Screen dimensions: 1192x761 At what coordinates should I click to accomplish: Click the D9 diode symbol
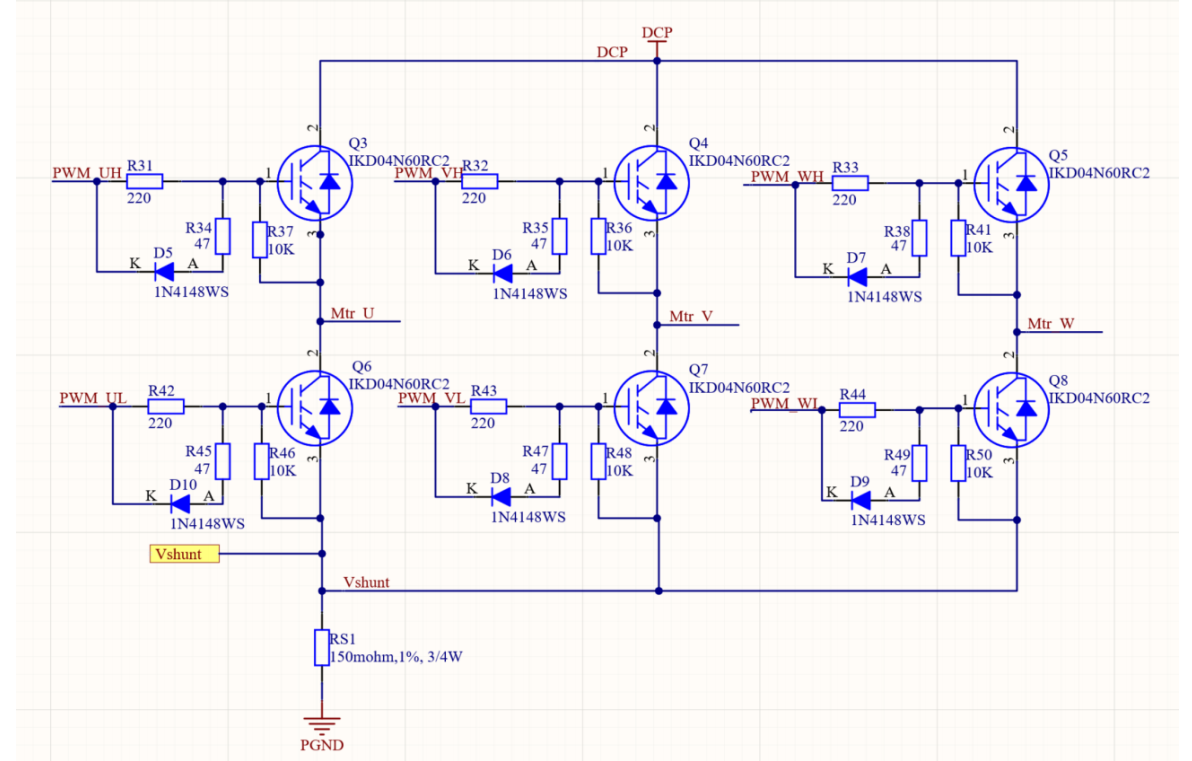[x=861, y=500]
